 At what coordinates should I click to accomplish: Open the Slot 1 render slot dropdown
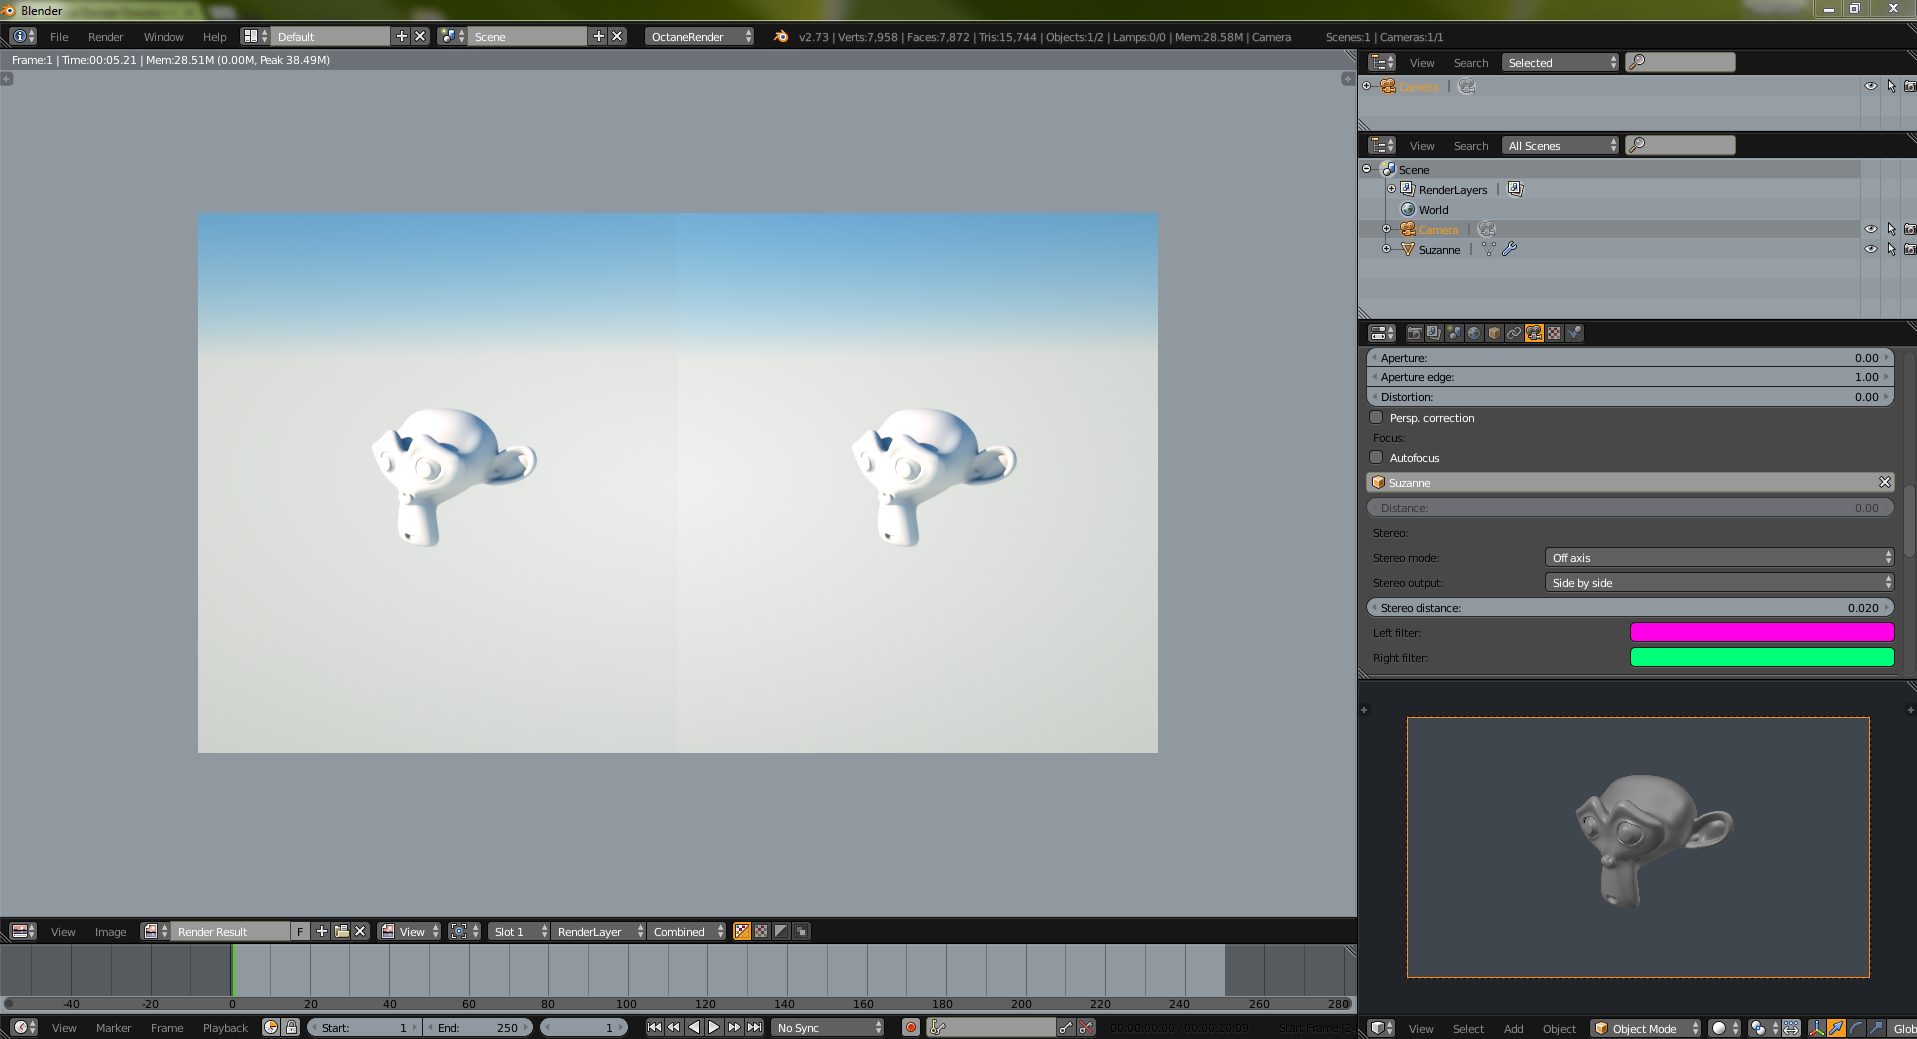click(x=519, y=931)
